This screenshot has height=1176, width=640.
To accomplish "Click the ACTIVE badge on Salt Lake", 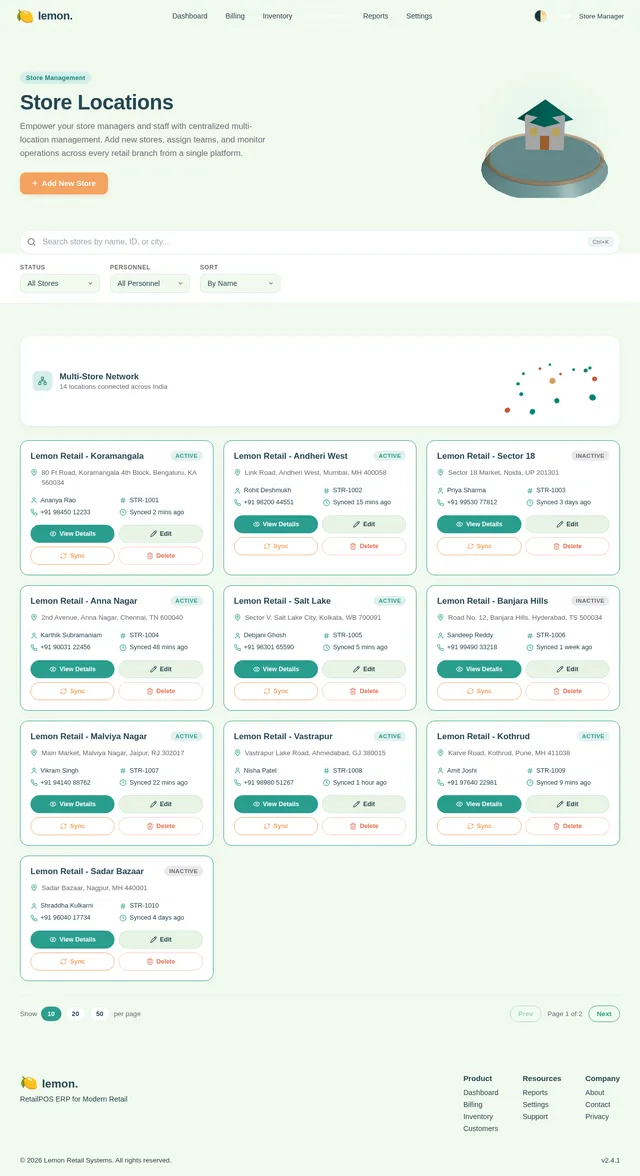I will [x=389, y=601].
